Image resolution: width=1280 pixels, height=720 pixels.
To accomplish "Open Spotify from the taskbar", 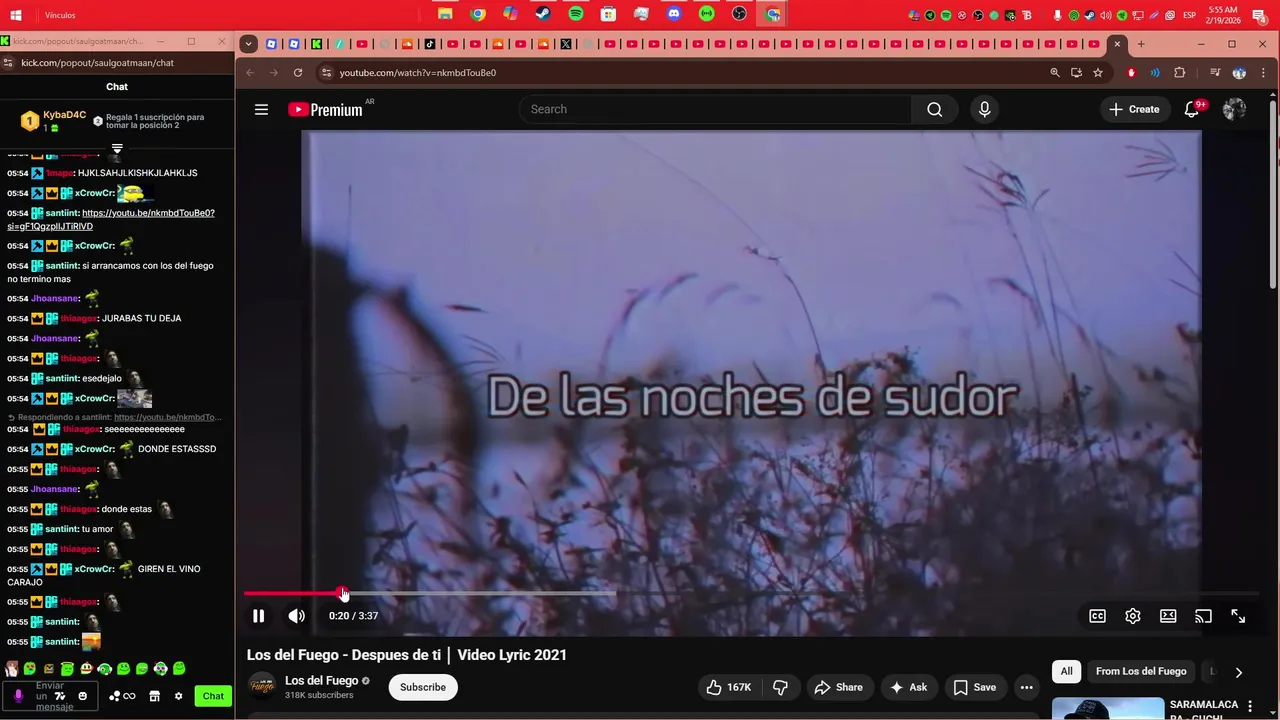I will [x=576, y=14].
